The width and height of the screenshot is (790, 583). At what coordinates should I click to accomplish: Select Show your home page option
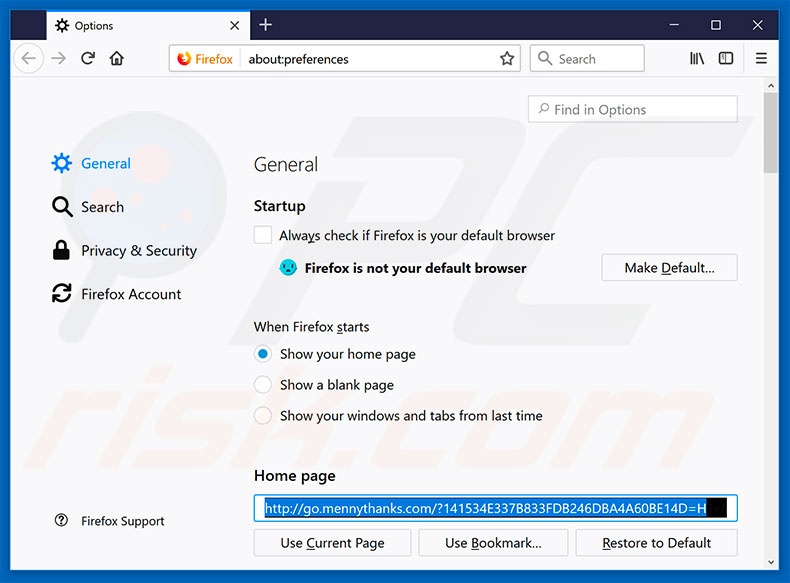click(263, 354)
